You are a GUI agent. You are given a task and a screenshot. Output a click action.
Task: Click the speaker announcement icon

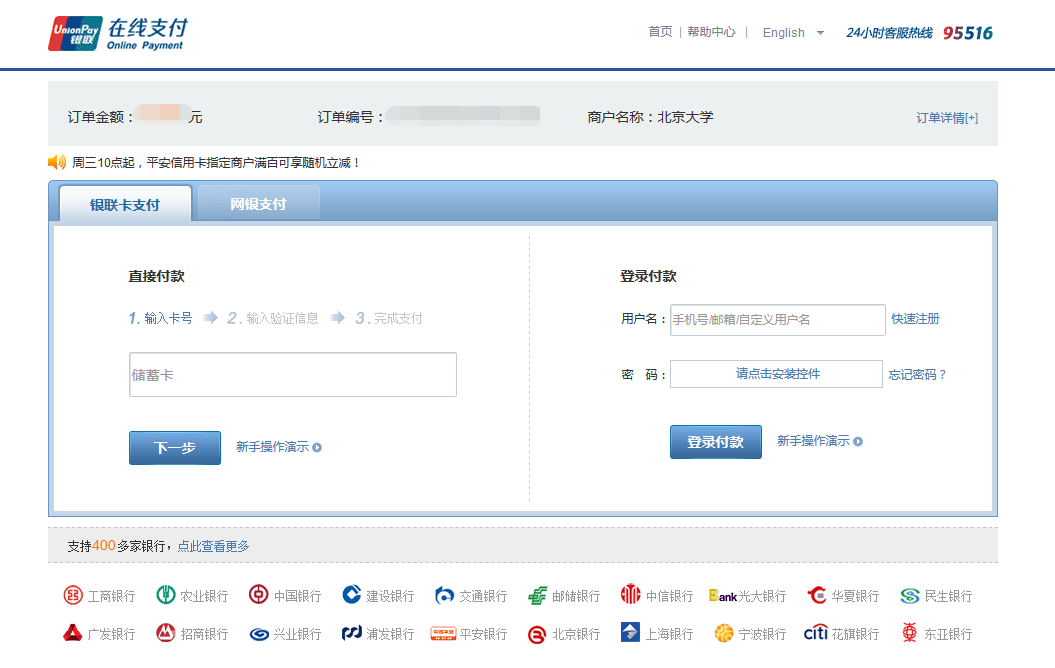57,162
